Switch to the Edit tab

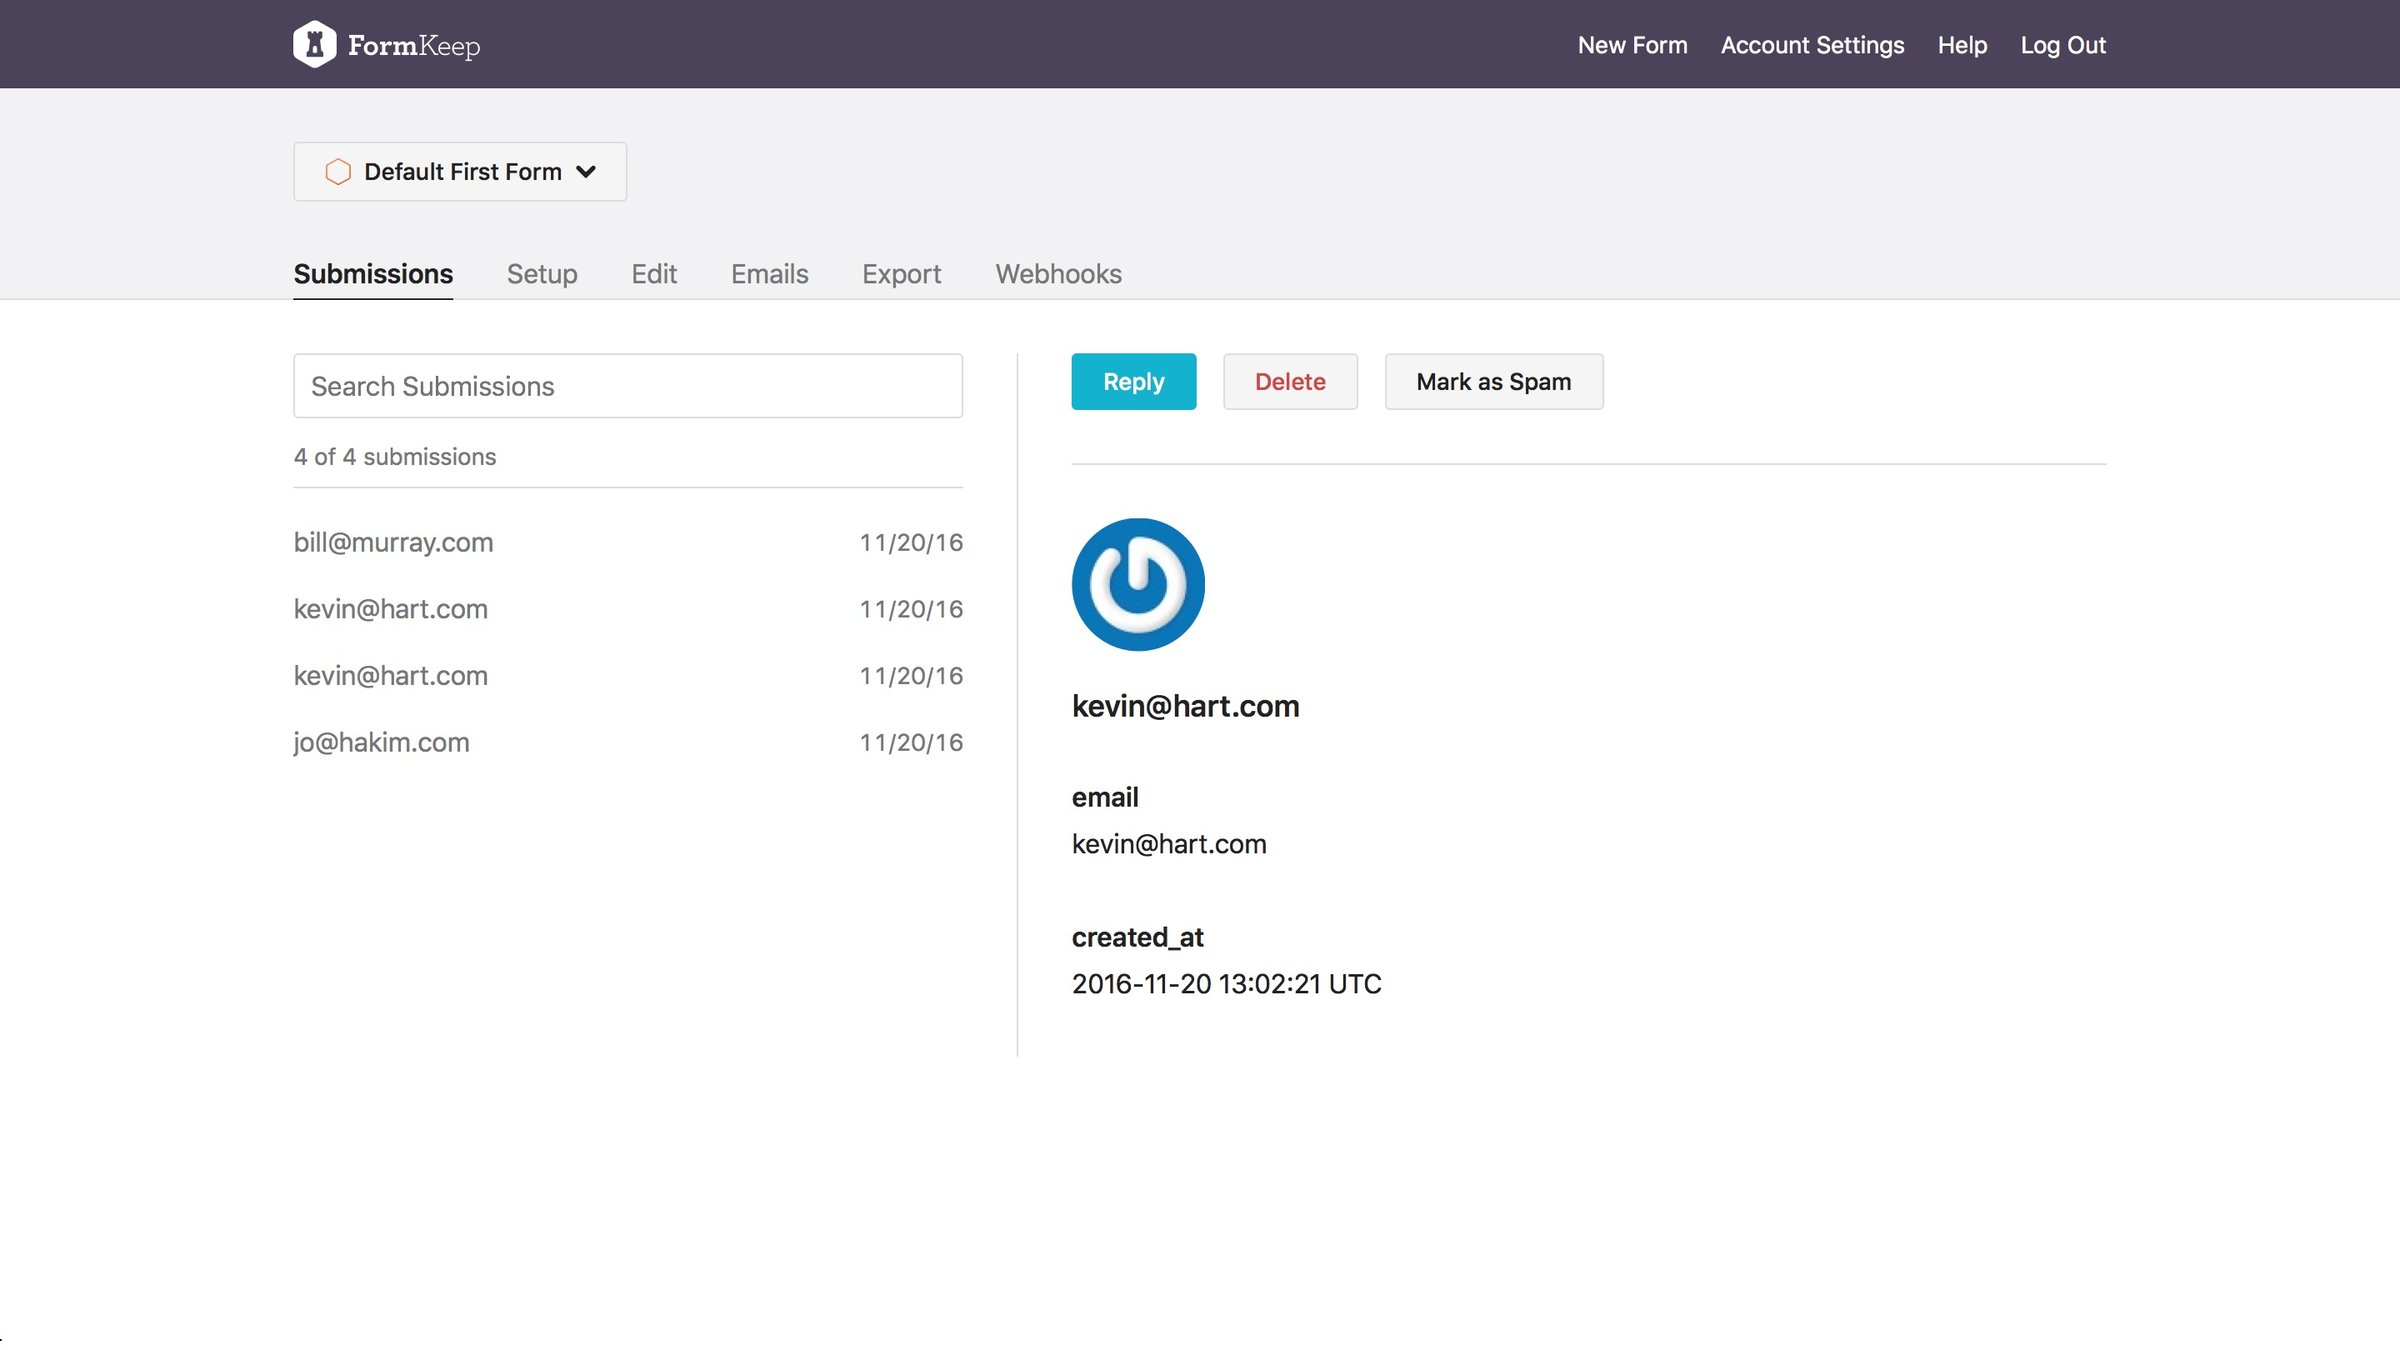(654, 274)
